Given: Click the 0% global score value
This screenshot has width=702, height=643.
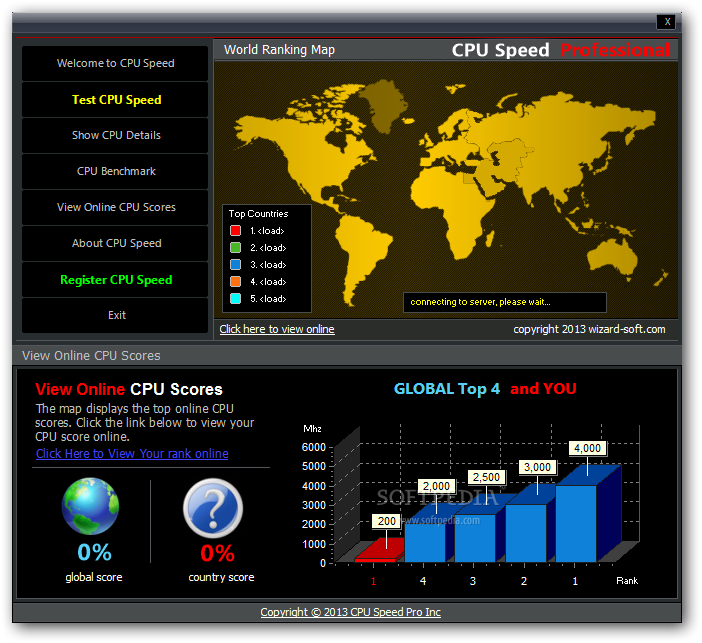Looking at the screenshot, I should [94, 553].
